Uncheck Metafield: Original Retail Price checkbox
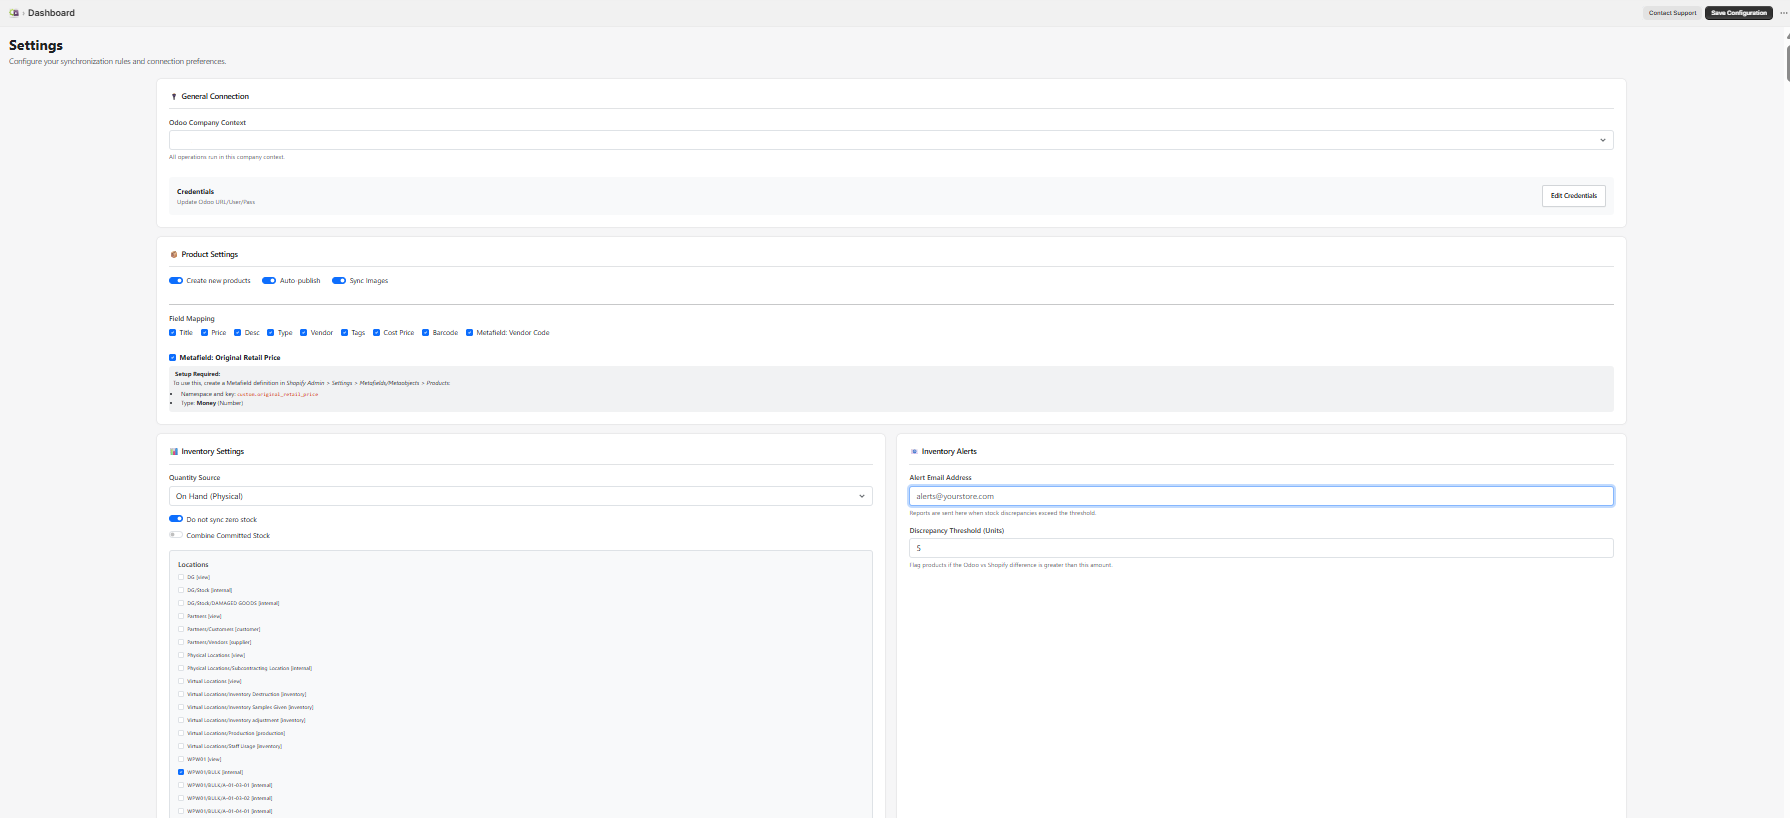1790x818 pixels. click(x=173, y=358)
